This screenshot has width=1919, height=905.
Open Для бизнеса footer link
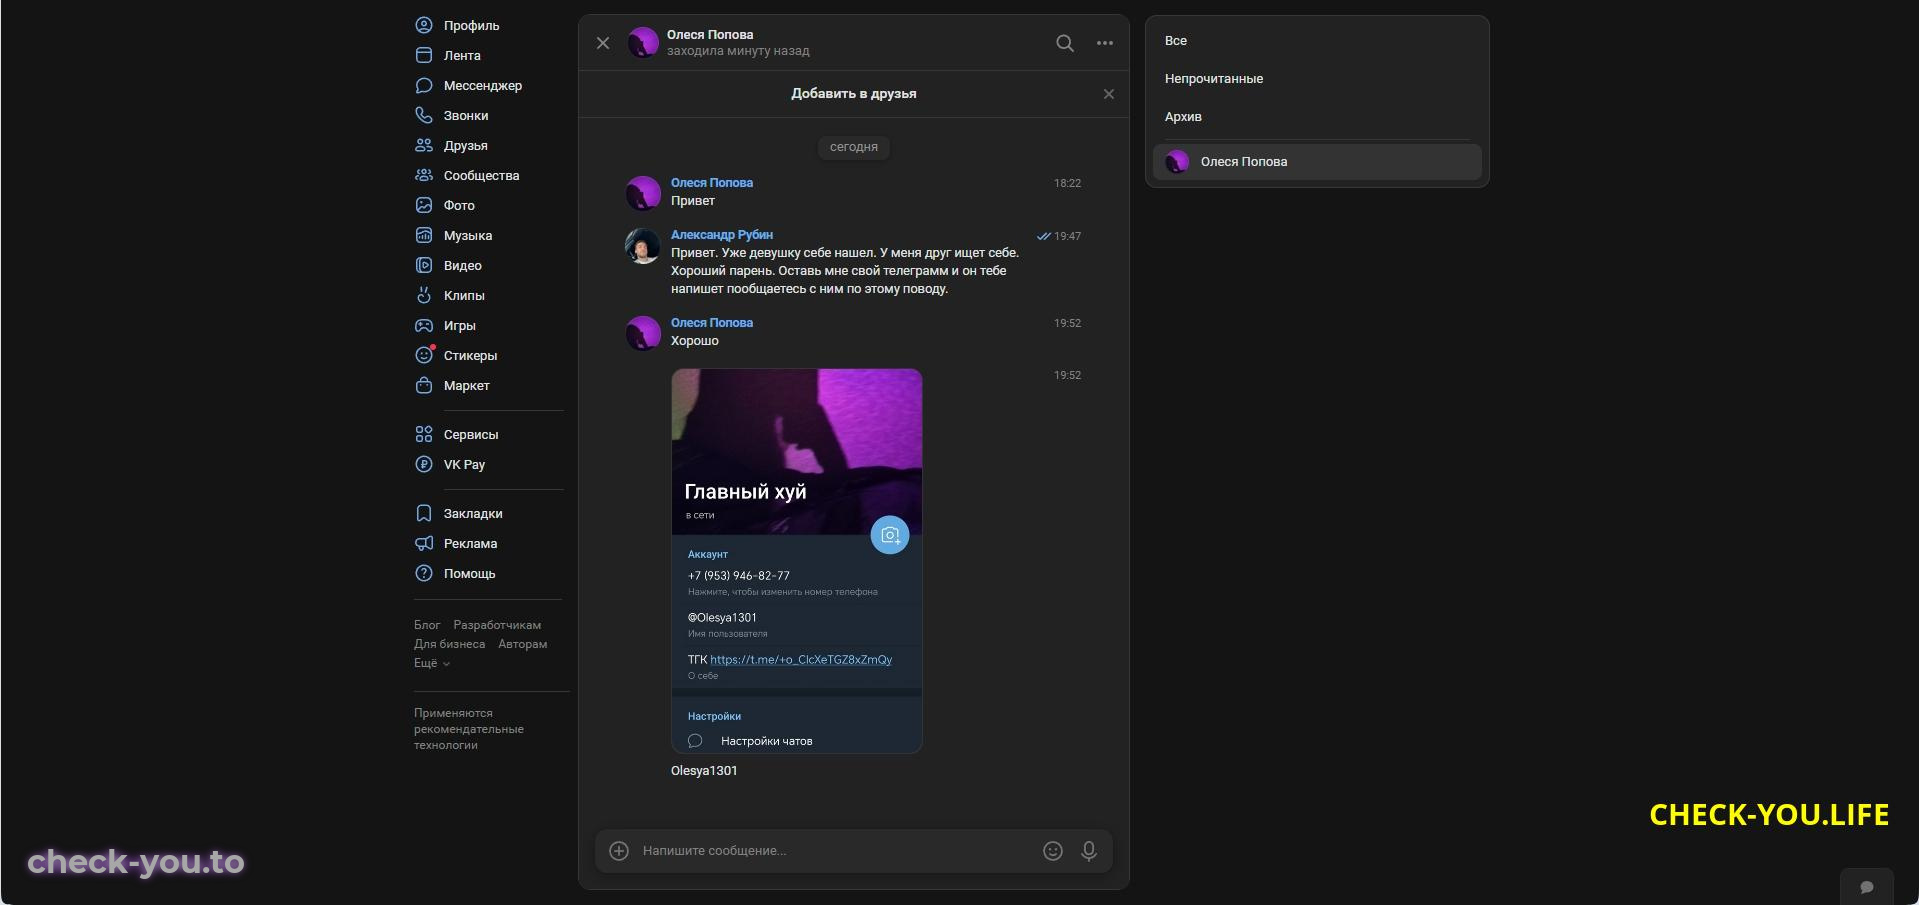[450, 644]
